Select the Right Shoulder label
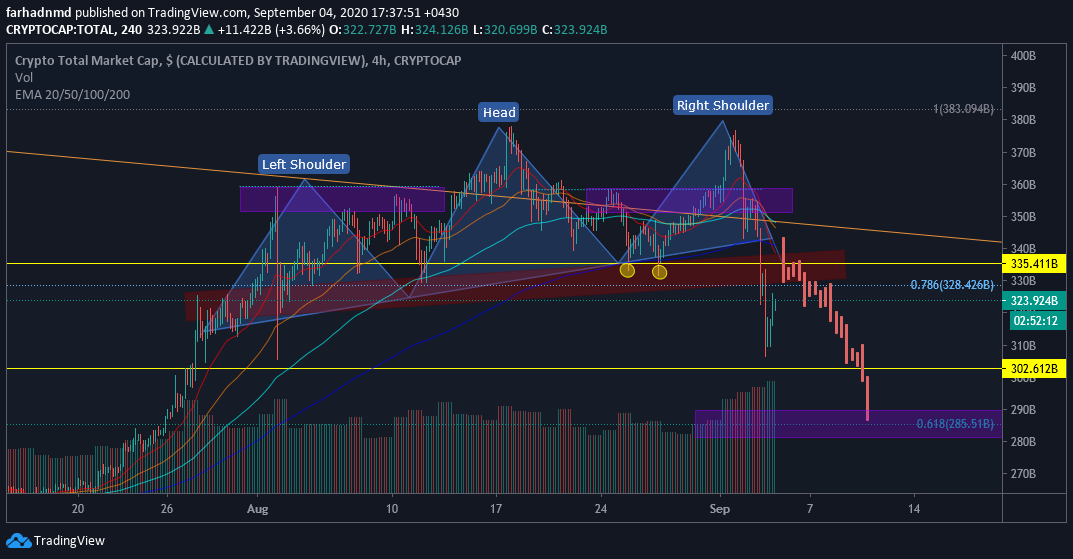 [723, 105]
